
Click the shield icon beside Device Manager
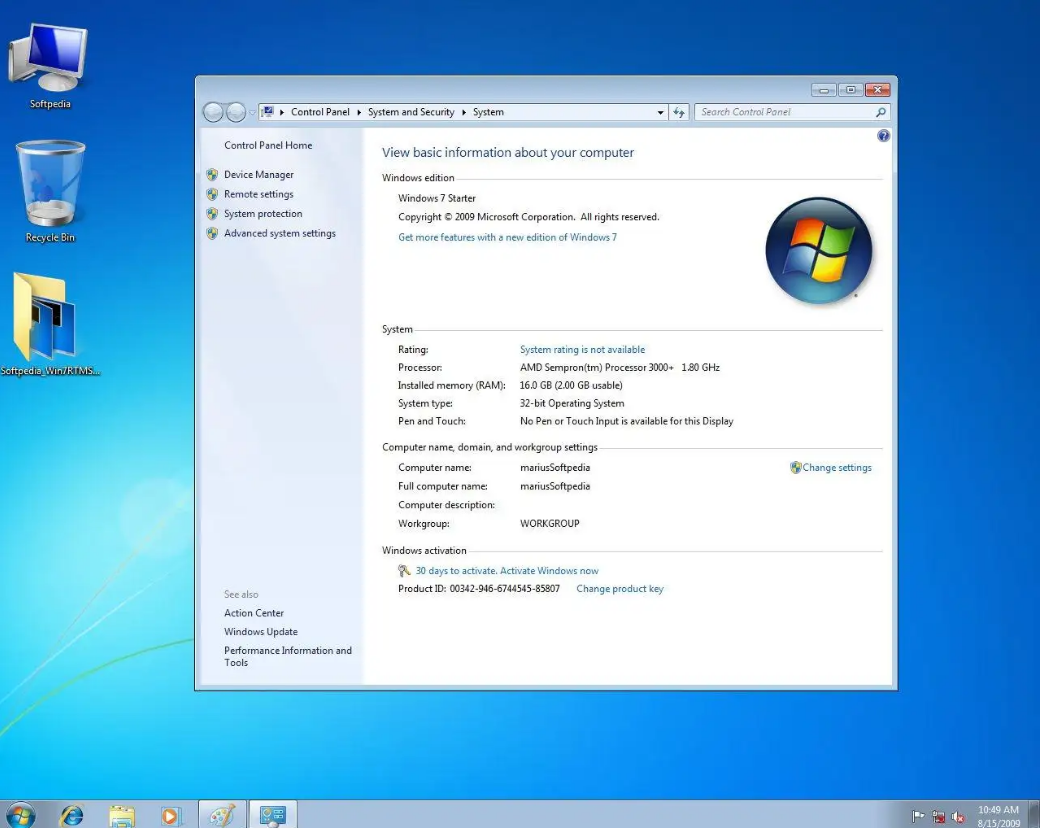(212, 174)
